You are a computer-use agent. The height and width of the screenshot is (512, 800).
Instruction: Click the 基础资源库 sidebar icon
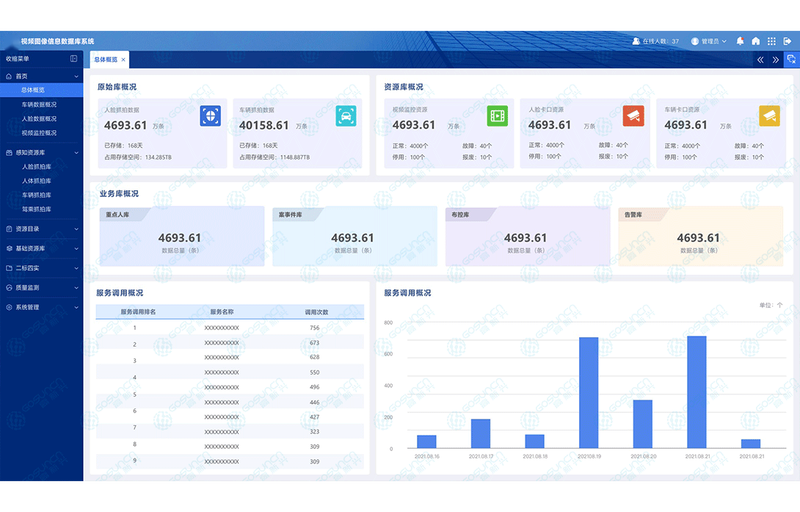[x=9, y=248]
